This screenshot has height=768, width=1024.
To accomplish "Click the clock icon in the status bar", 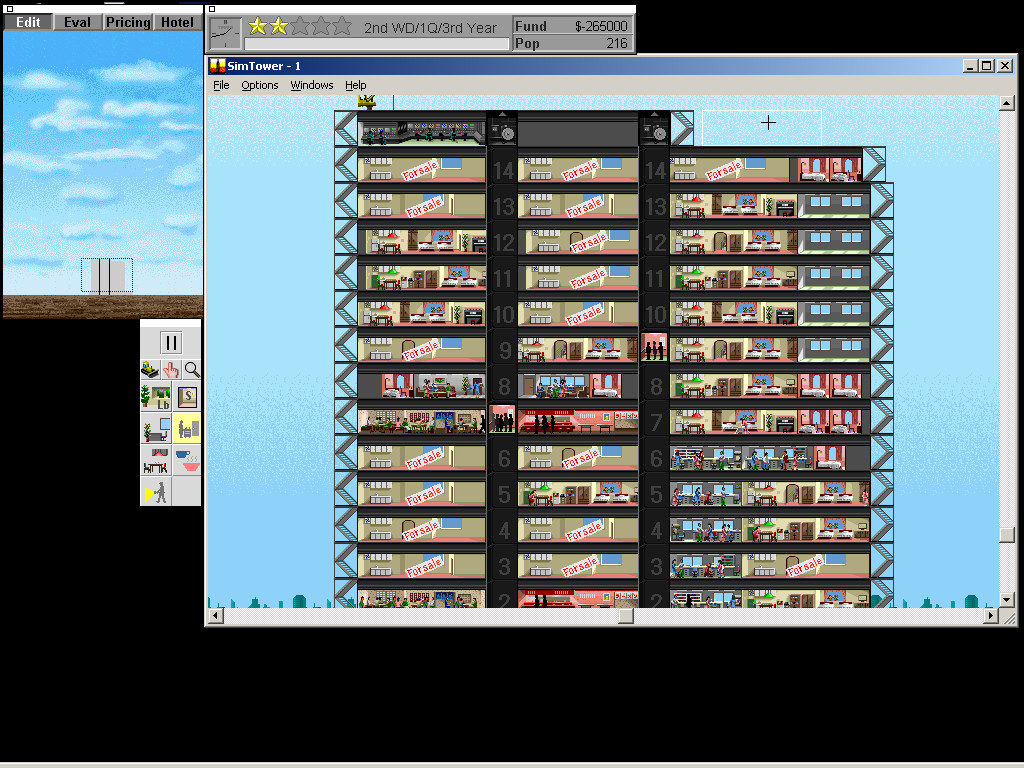I will (x=225, y=34).
